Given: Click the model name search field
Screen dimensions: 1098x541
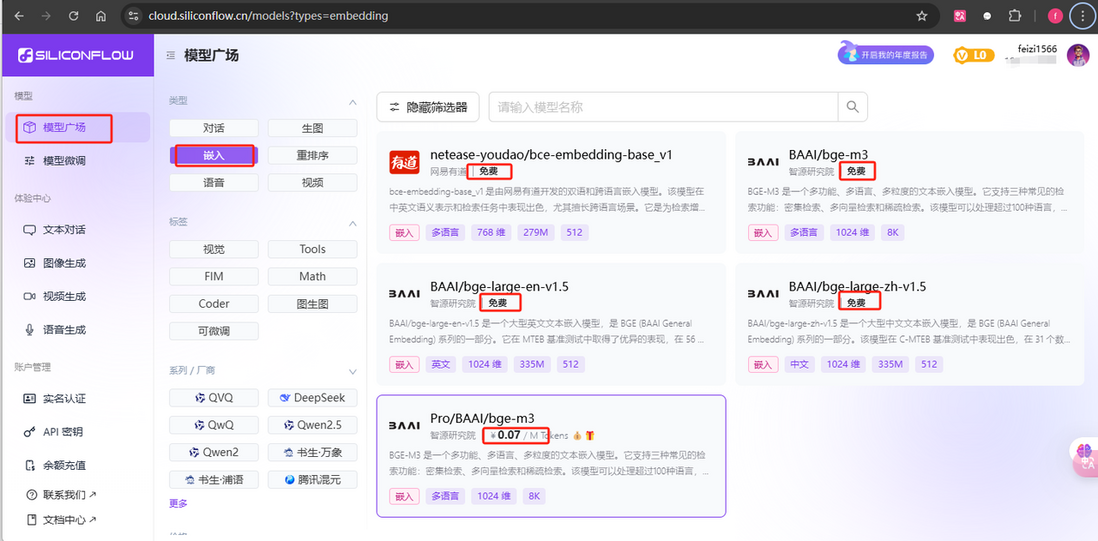Looking at the screenshot, I should tap(663, 107).
